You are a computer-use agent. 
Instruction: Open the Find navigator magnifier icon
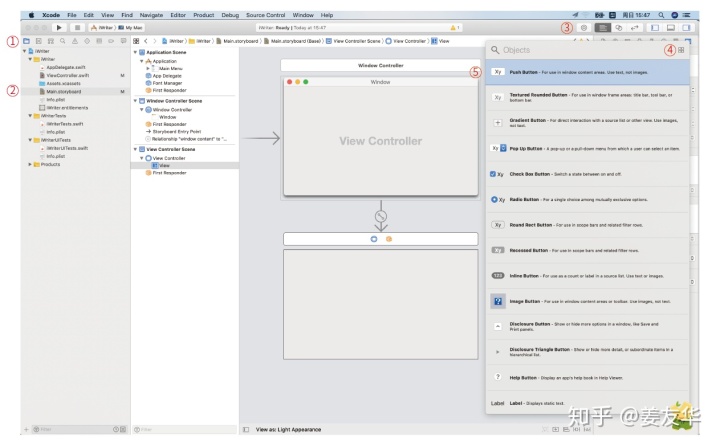click(x=62, y=41)
